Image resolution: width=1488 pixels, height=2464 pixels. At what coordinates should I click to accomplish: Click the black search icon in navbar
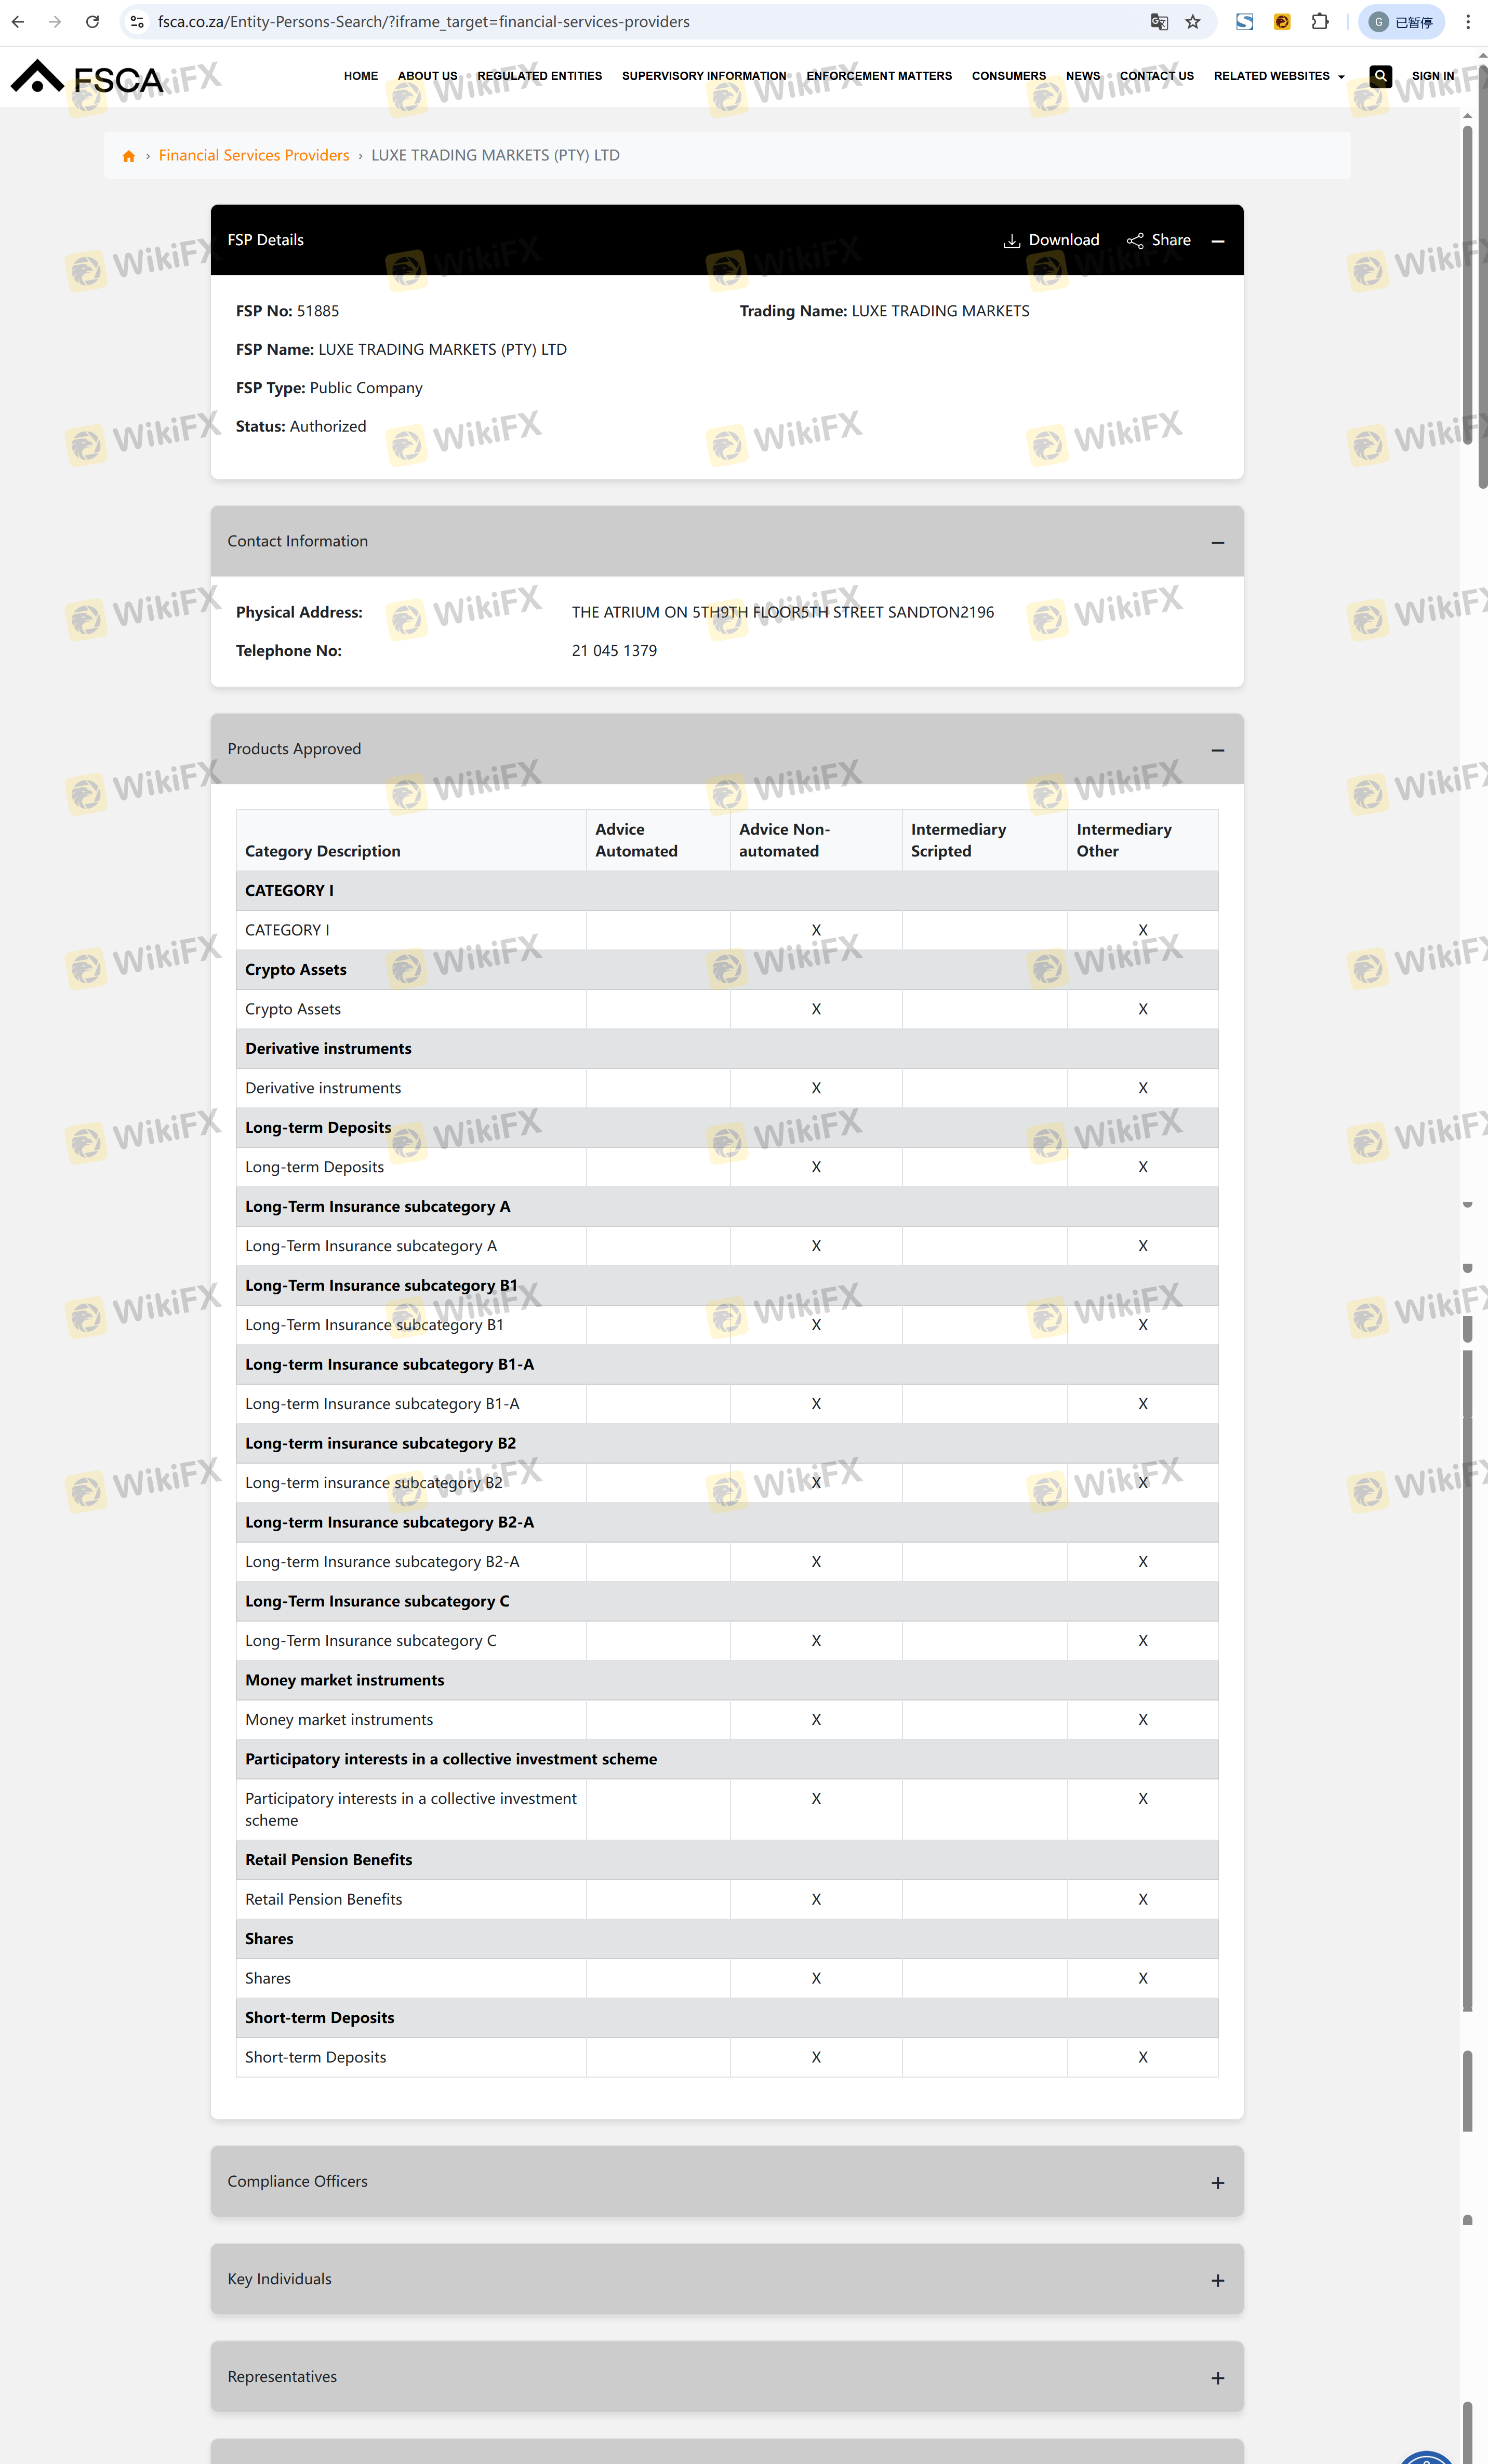pyautogui.click(x=1380, y=76)
